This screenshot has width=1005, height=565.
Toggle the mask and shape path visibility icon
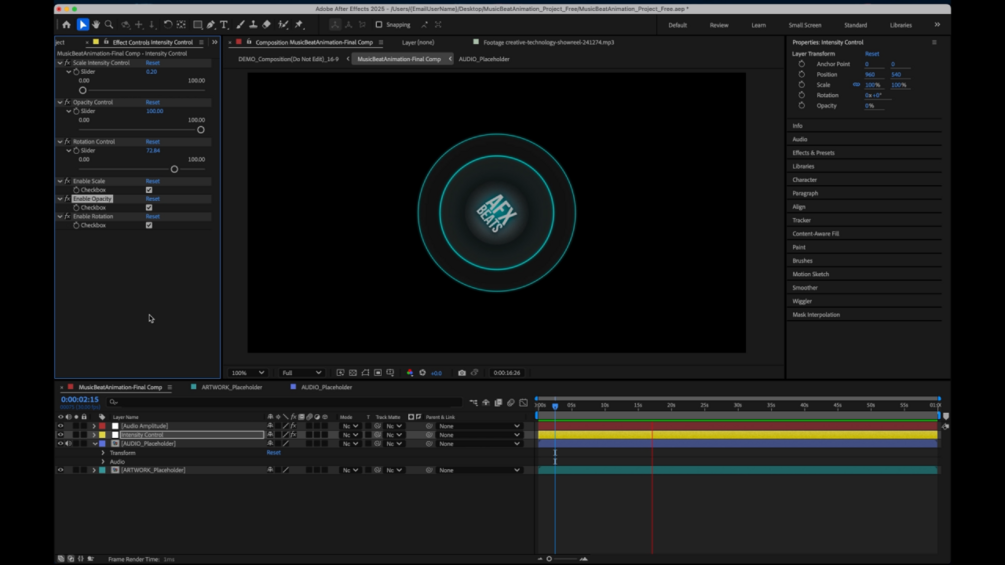pyautogui.click(x=365, y=373)
